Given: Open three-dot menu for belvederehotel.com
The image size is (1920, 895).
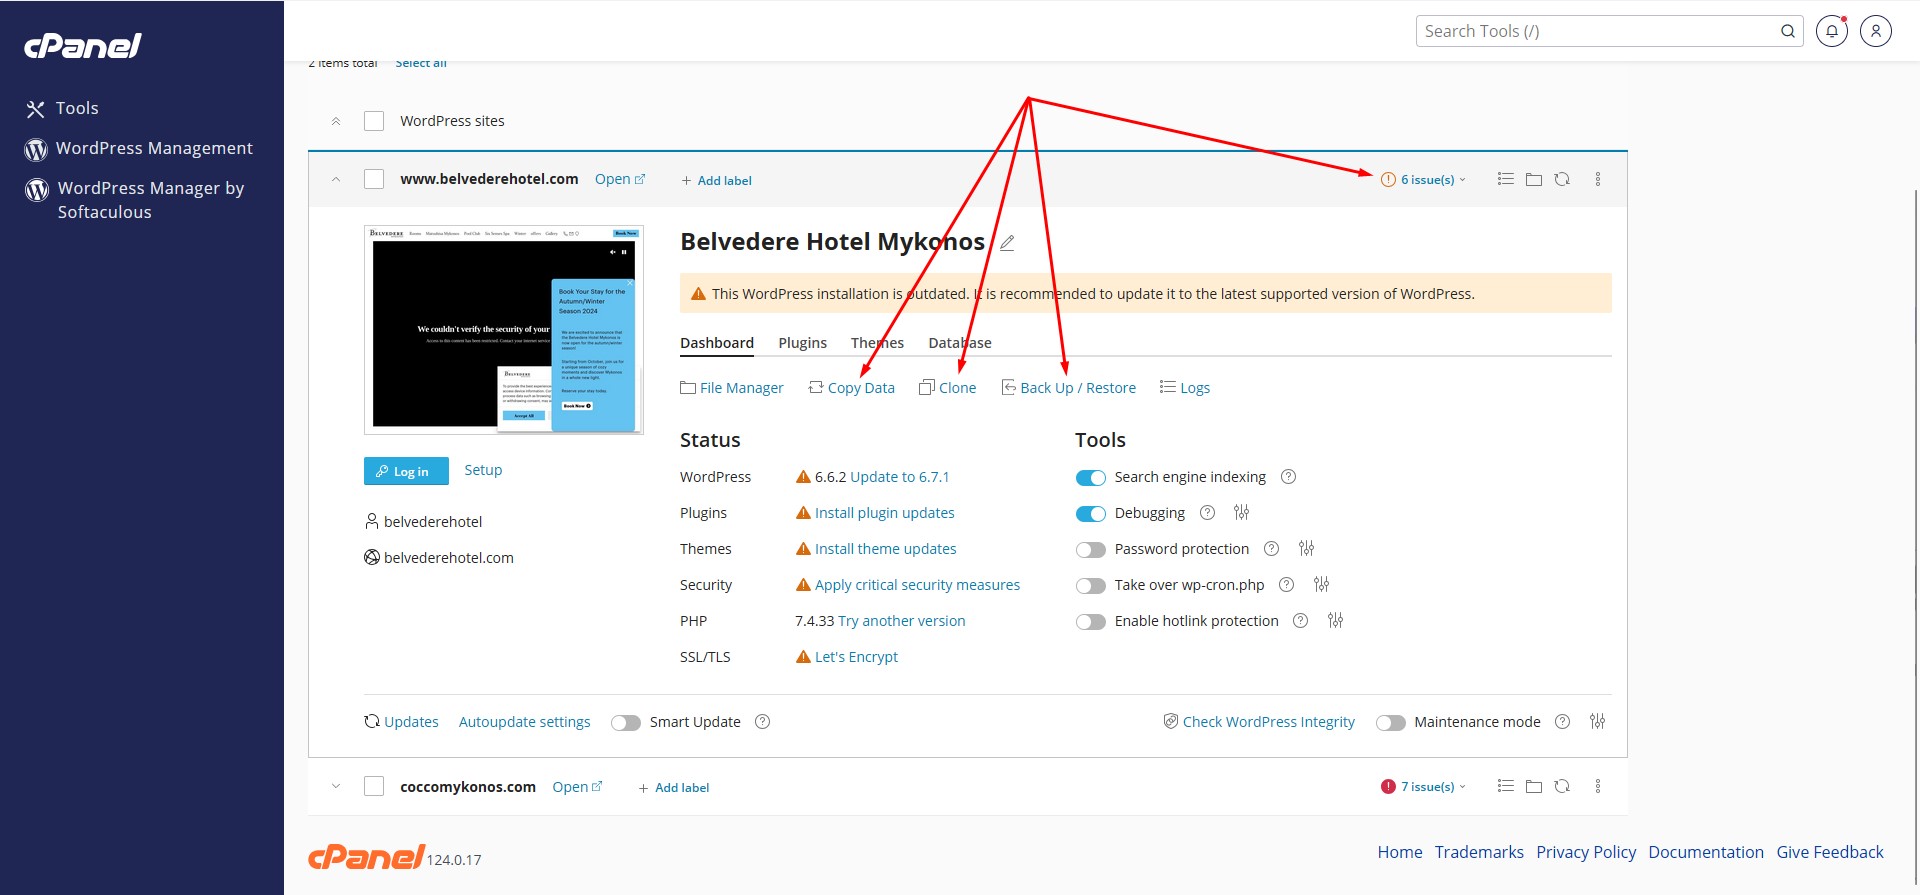Looking at the screenshot, I should tap(1597, 180).
